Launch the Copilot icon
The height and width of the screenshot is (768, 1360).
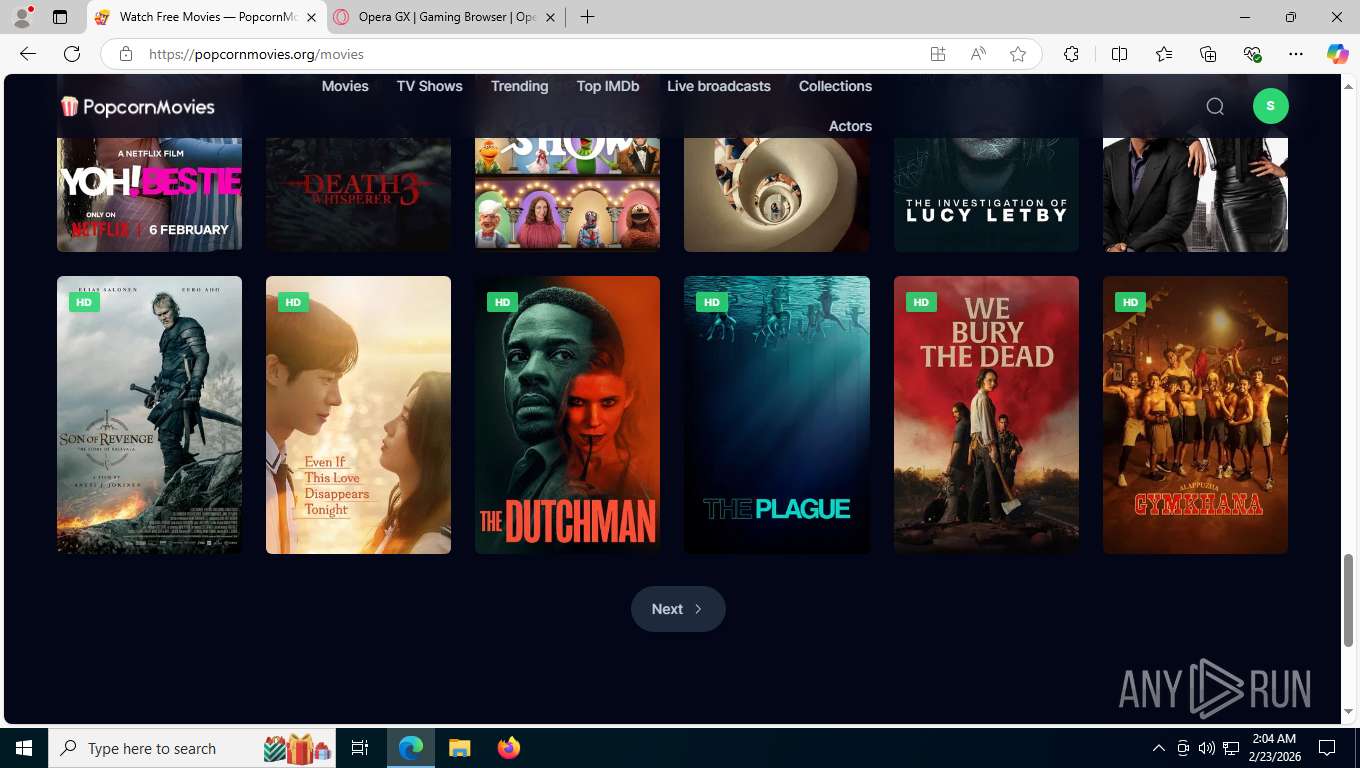1337,54
